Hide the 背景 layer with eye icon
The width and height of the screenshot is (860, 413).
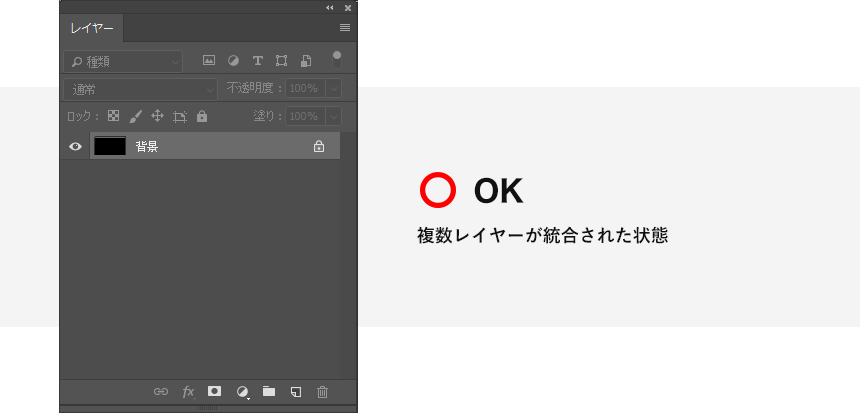coord(75,146)
